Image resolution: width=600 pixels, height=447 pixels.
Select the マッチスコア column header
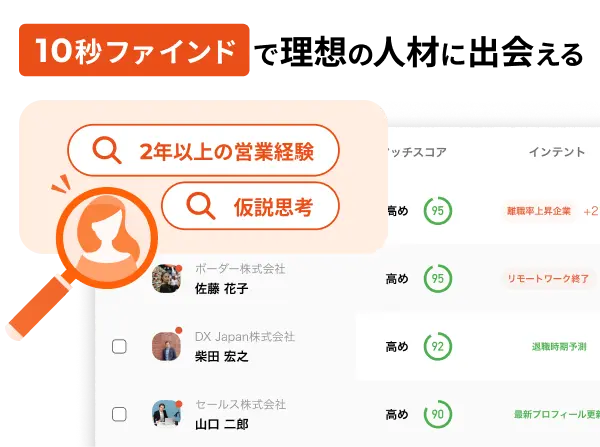416,152
